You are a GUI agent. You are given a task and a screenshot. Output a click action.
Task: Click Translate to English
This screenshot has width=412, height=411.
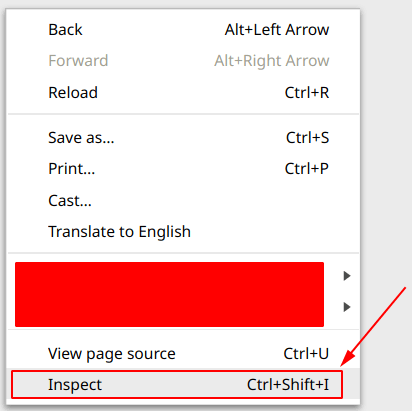pyautogui.click(x=183, y=232)
